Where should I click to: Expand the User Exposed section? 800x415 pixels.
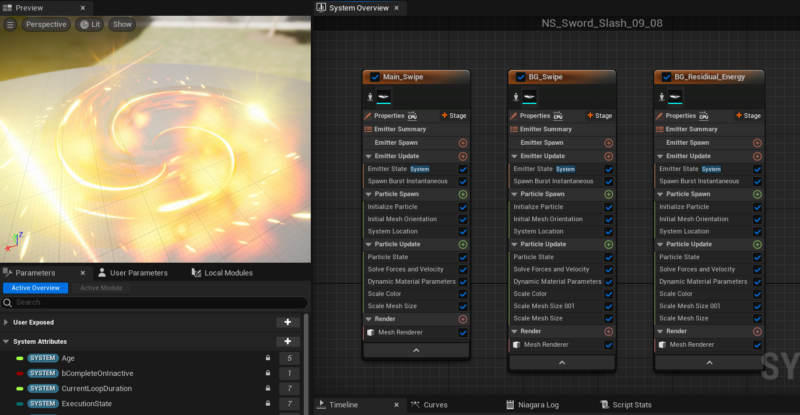[x=7, y=322]
